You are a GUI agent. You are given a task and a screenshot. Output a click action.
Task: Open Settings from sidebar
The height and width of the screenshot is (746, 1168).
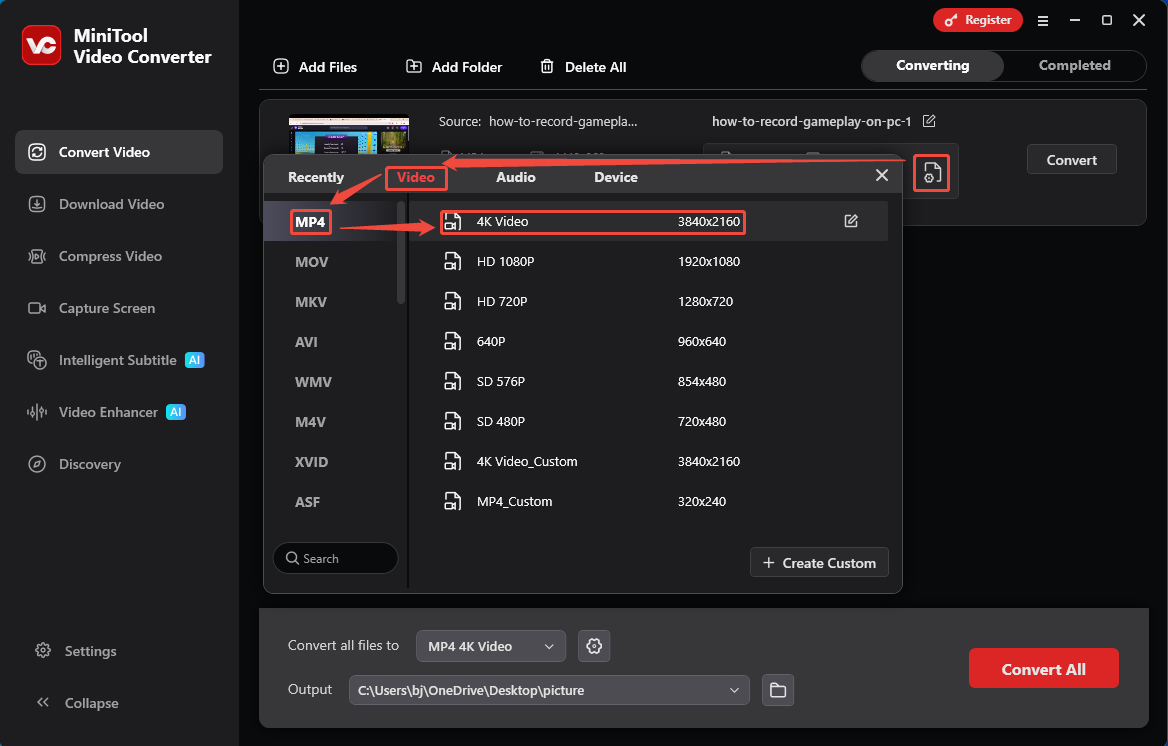point(76,651)
